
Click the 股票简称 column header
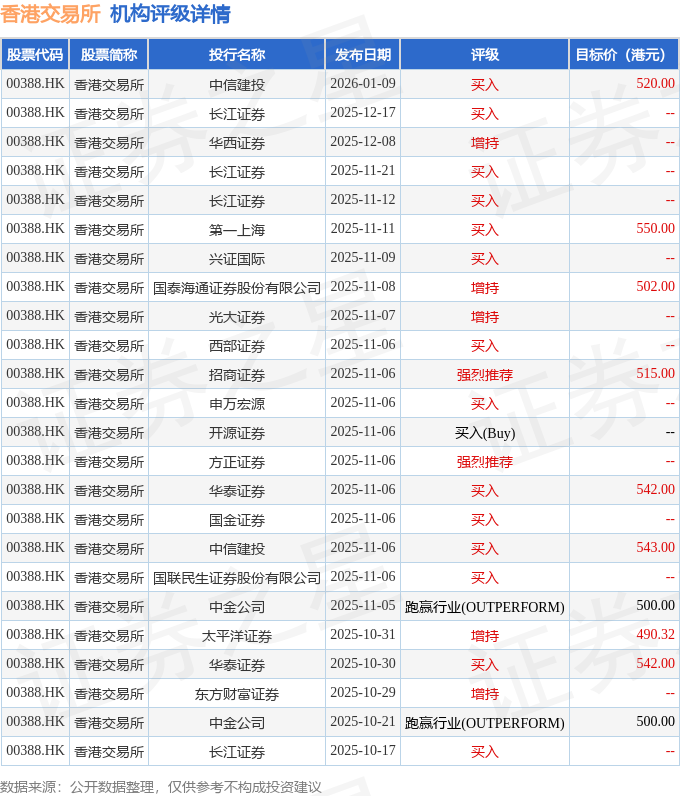[x=109, y=54]
